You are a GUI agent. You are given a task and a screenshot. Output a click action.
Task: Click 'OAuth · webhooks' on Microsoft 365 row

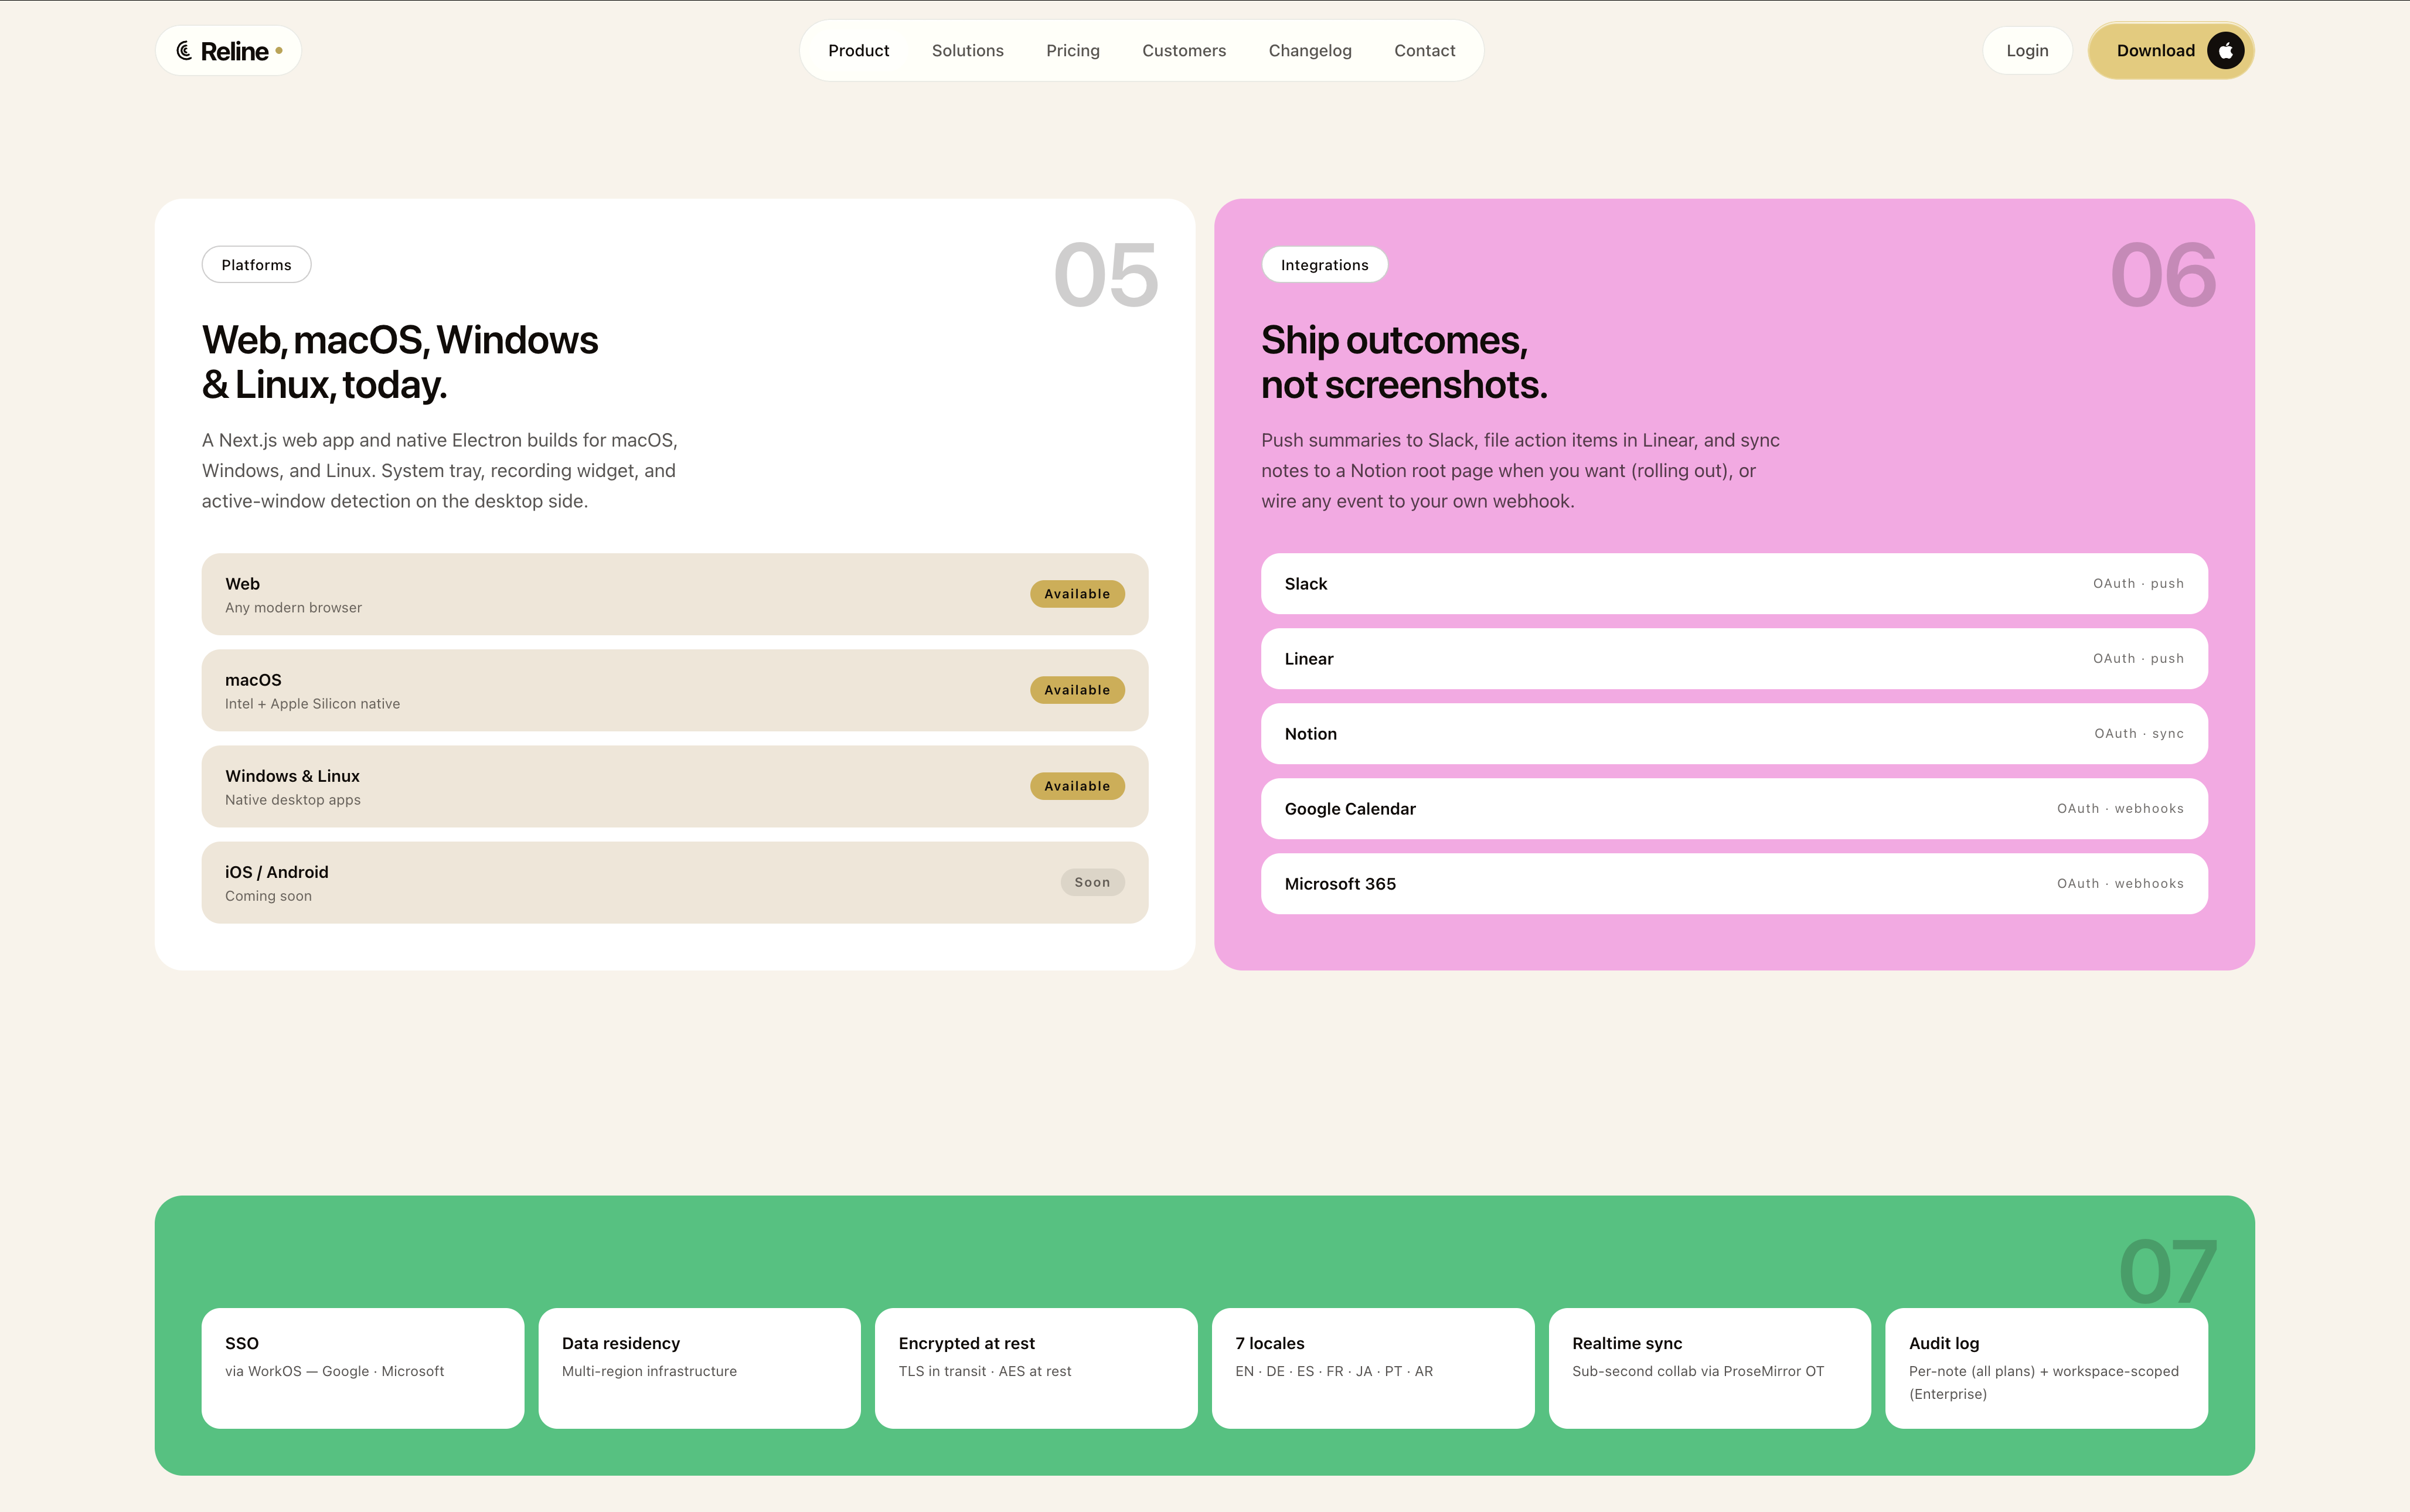2120,884
